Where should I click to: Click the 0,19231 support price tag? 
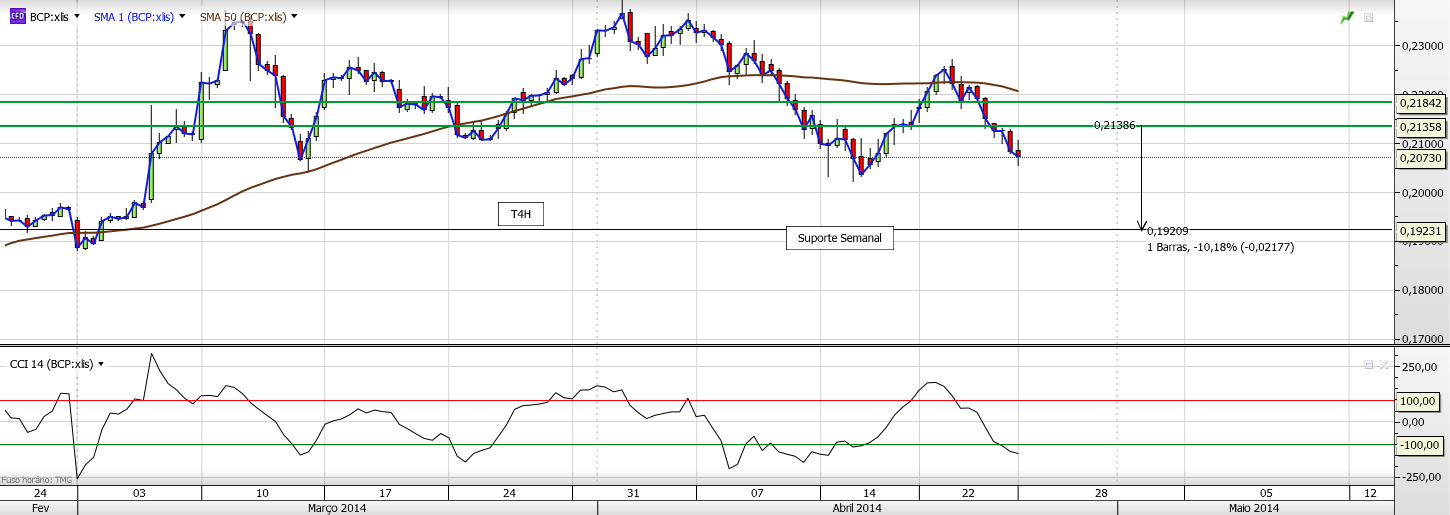click(1421, 231)
